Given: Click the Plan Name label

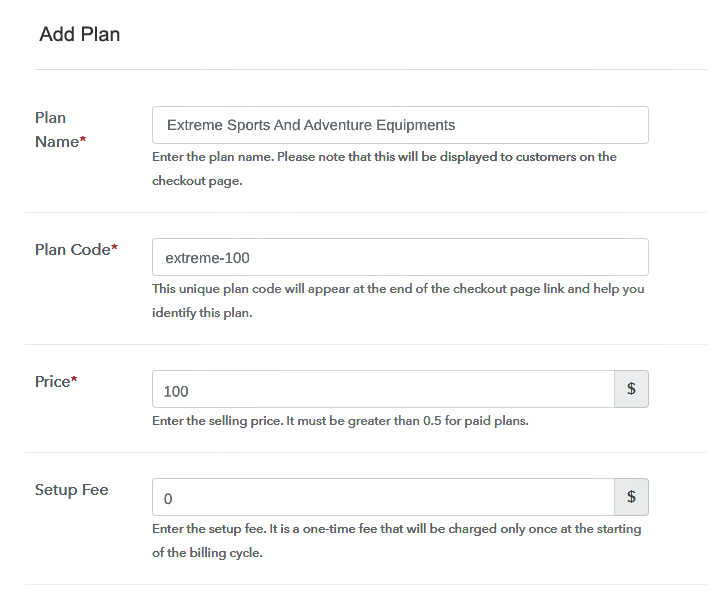Looking at the screenshot, I should (60, 130).
